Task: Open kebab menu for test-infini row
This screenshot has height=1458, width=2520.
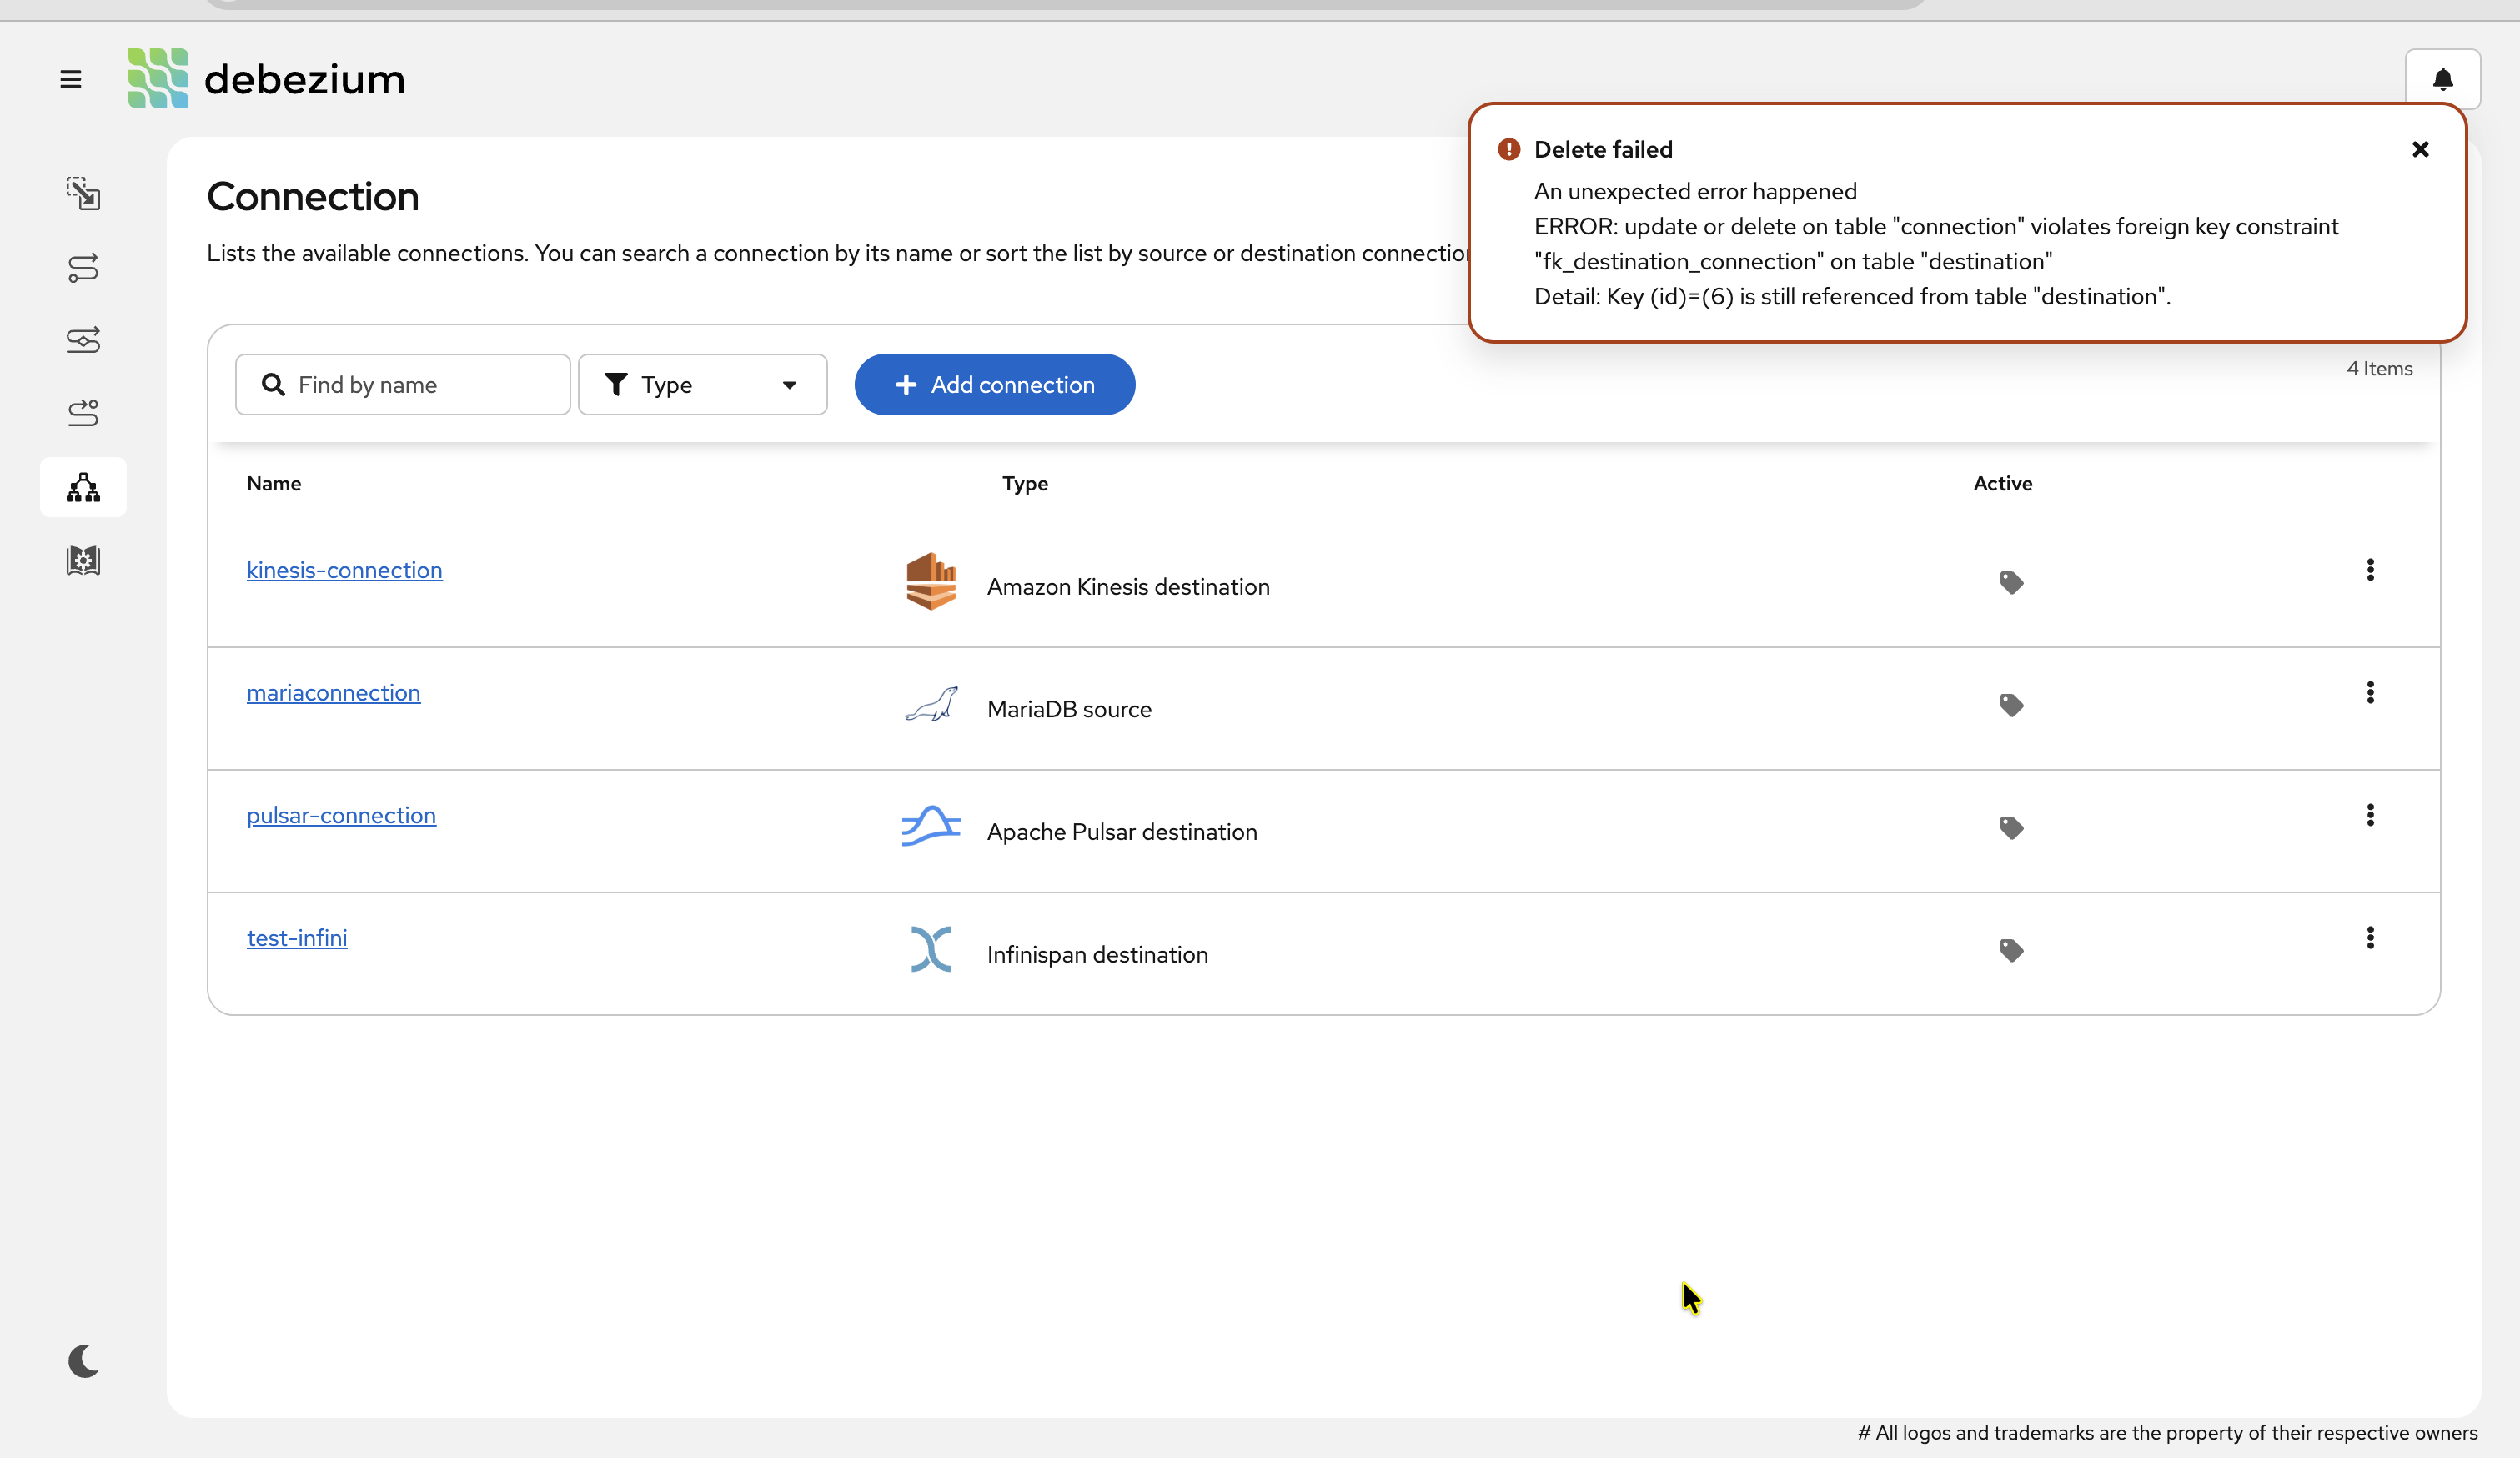Action: pos(2370,938)
